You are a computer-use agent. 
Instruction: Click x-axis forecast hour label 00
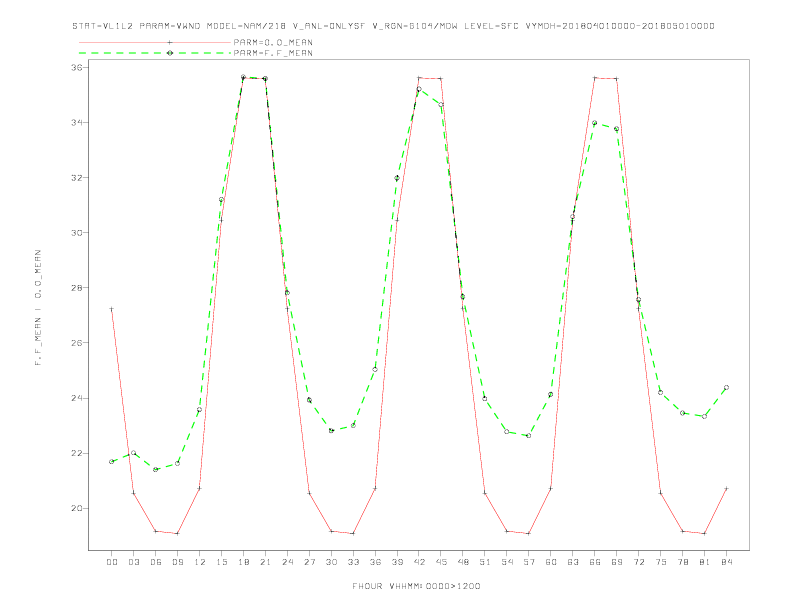[112, 562]
